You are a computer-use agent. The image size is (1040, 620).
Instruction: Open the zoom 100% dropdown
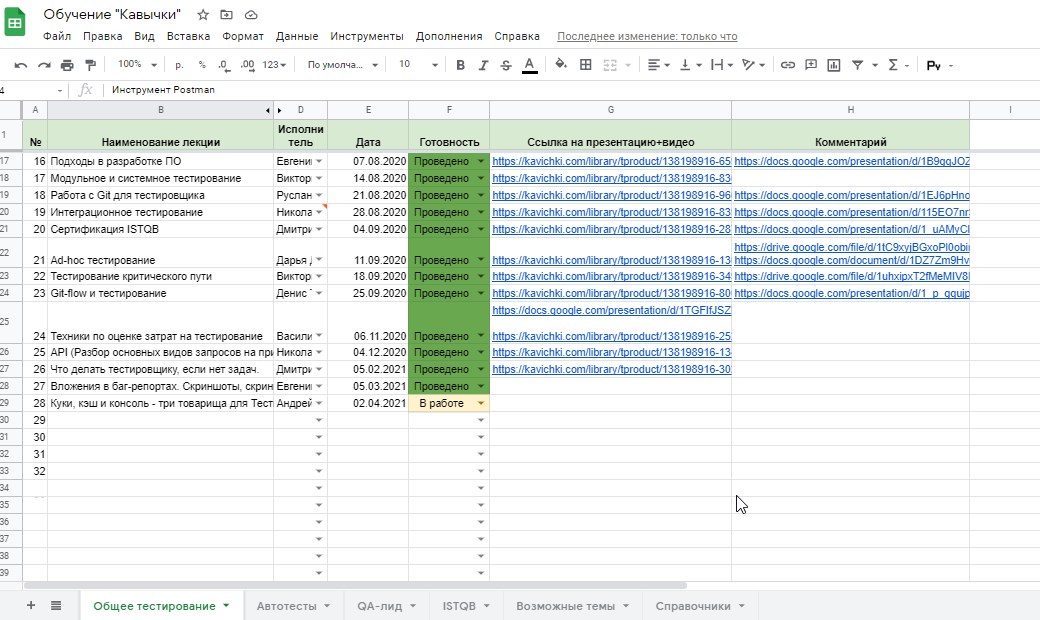[137, 64]
